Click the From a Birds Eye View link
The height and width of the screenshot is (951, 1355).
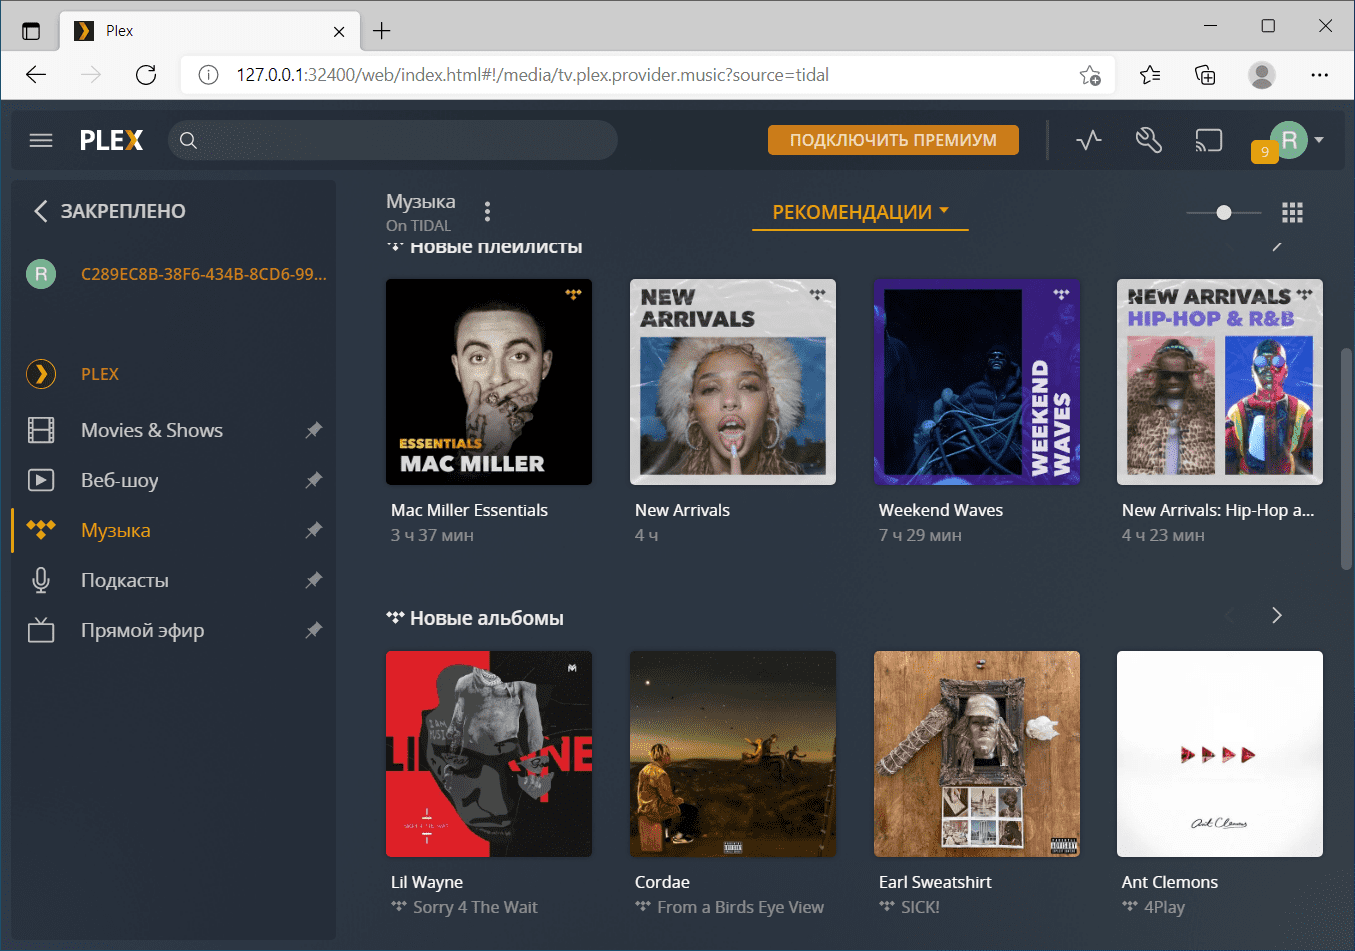741,907
